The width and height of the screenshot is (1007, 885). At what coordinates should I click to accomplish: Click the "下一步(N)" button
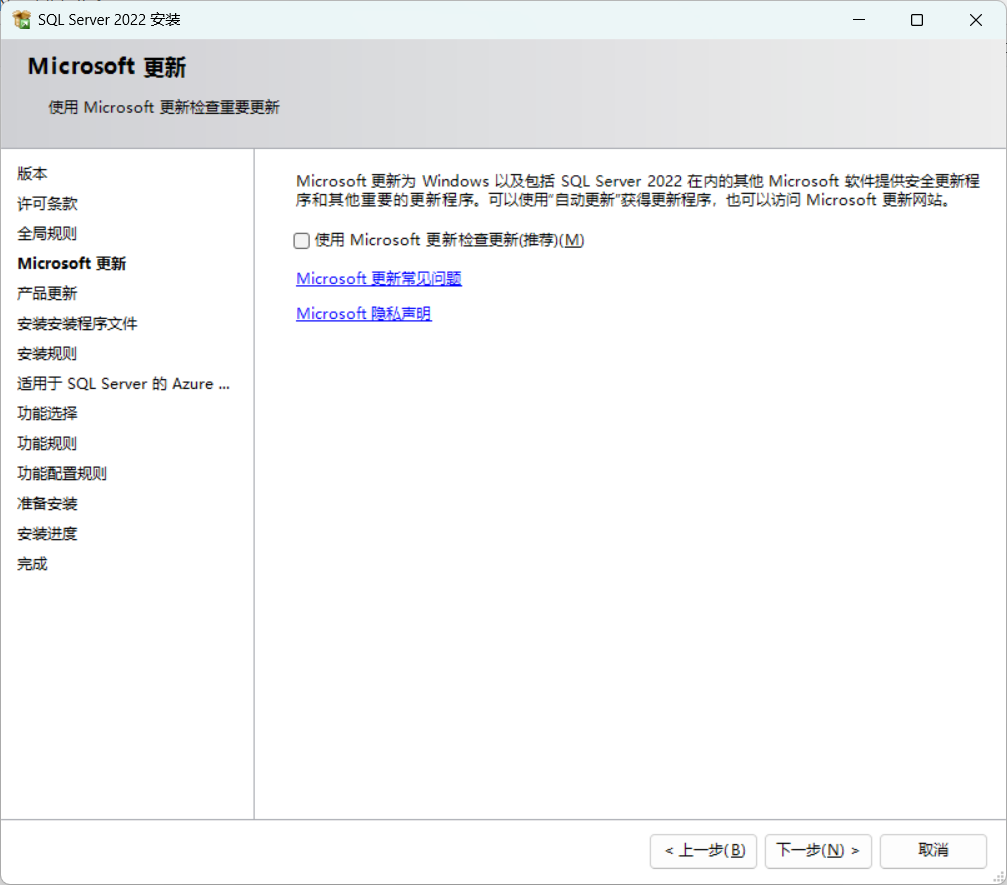(818, 851)
